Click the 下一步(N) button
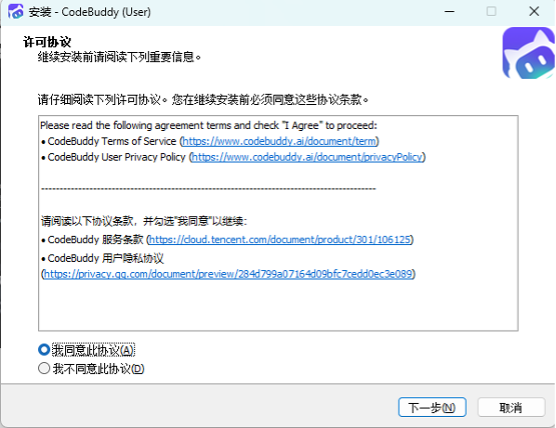The image size is (556, 428). point(432,407)
